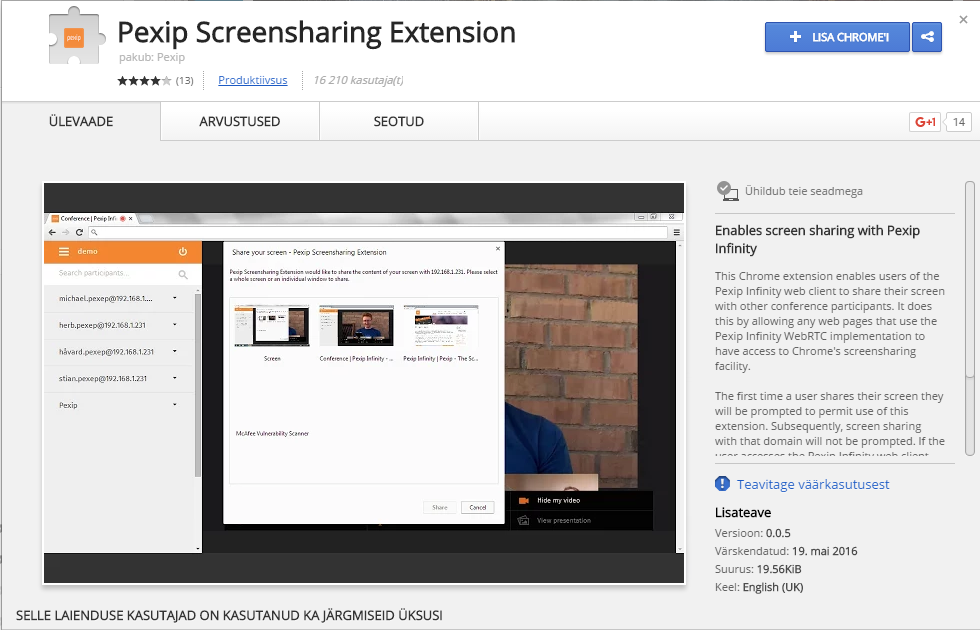Open the Produktiivsus category link
Image resolution: width=980 pixels, height=630 pixels.
[x=252, y=80]
